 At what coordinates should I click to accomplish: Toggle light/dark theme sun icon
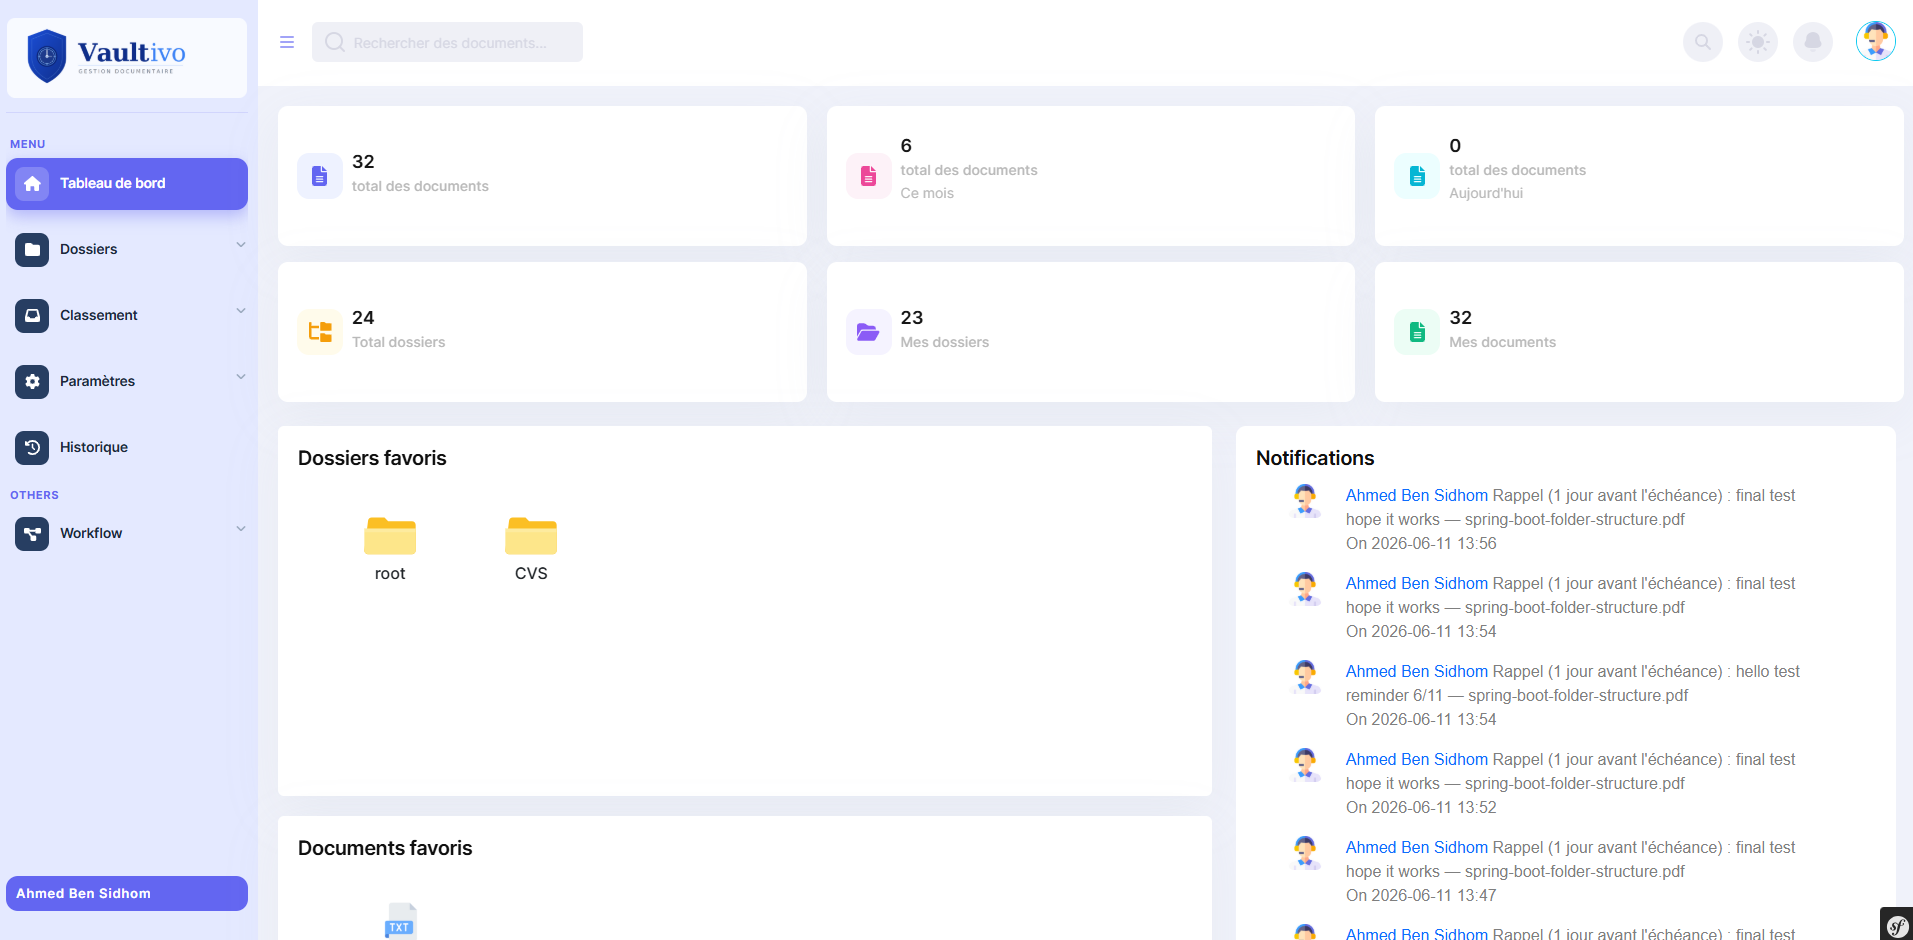point(1757,42)
